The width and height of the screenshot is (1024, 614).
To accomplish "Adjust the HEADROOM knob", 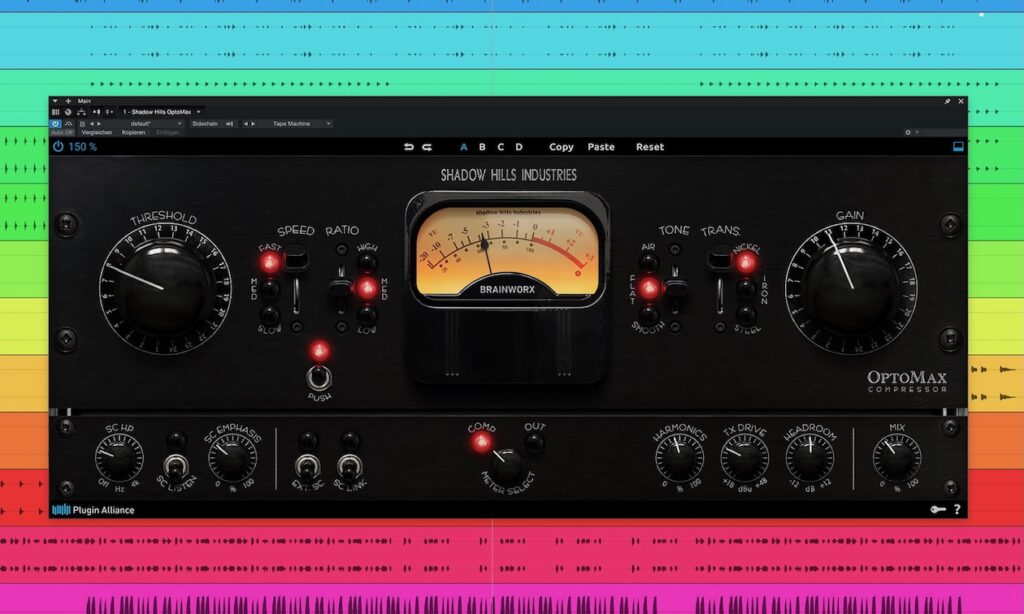I will 810,457.
